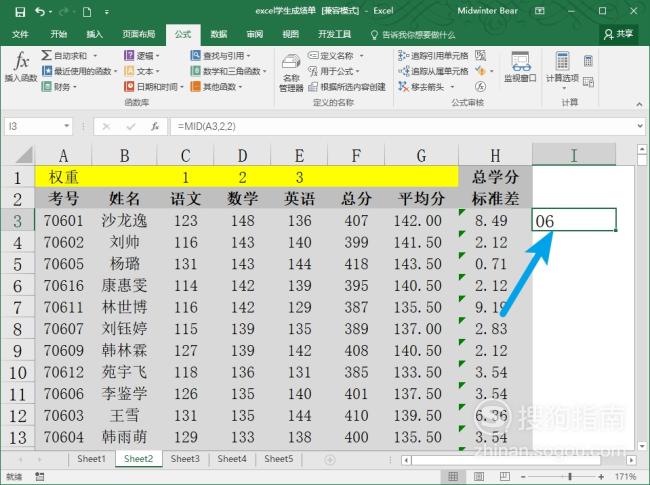Collapse the ribbon with the chevron
The height and width of the screenshot is (485, 650).
tap(639, 104)
